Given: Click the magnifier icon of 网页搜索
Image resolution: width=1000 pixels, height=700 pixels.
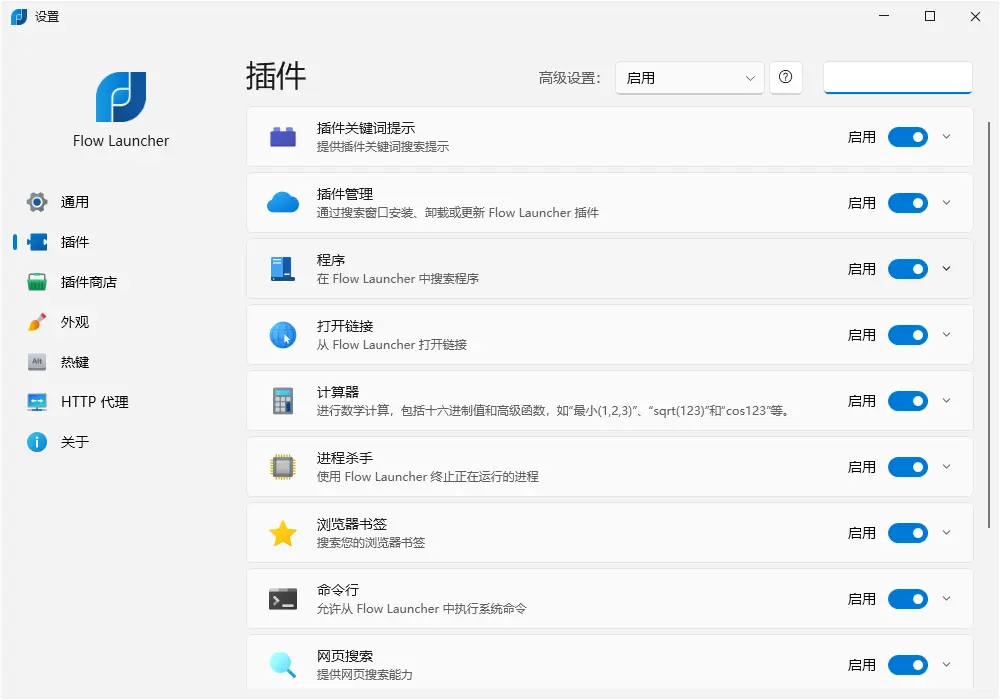Looking at the screenshot, I should (283, 665).
